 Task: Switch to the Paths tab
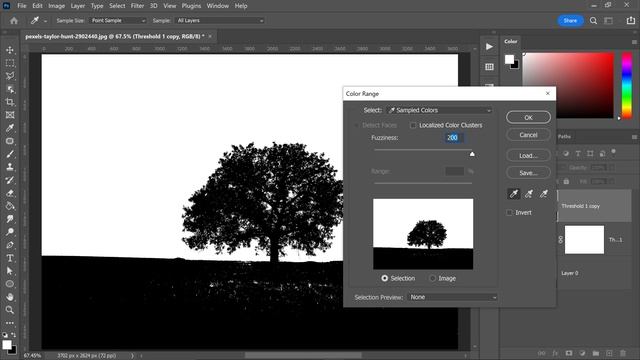coord(564,137)
